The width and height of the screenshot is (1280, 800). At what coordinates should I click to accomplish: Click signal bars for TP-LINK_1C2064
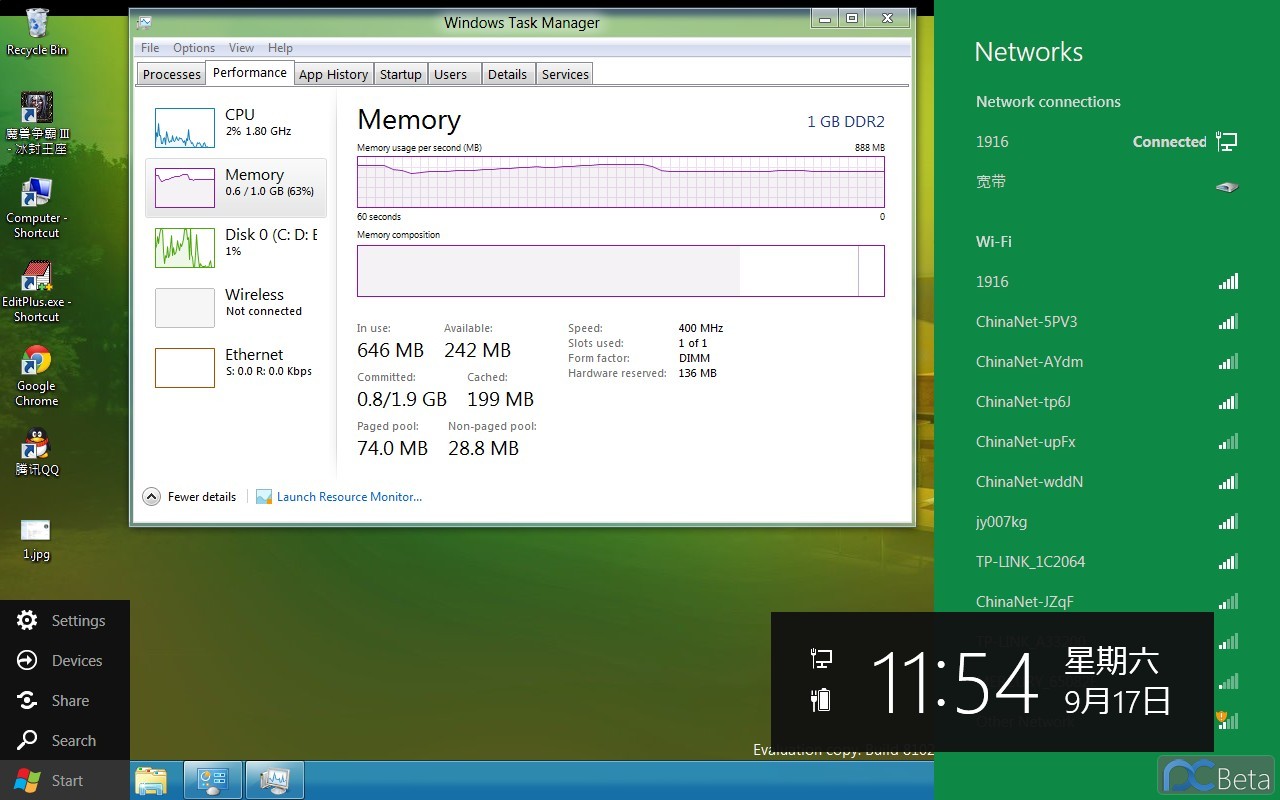pos(1228,562)
